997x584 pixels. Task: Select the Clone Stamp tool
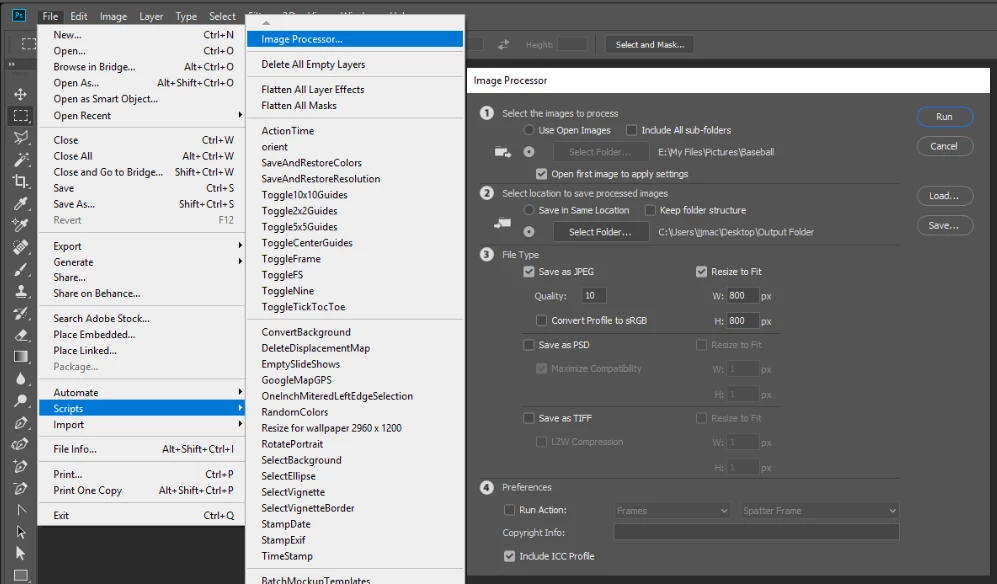pyautogui.click(x=20, y=291)
